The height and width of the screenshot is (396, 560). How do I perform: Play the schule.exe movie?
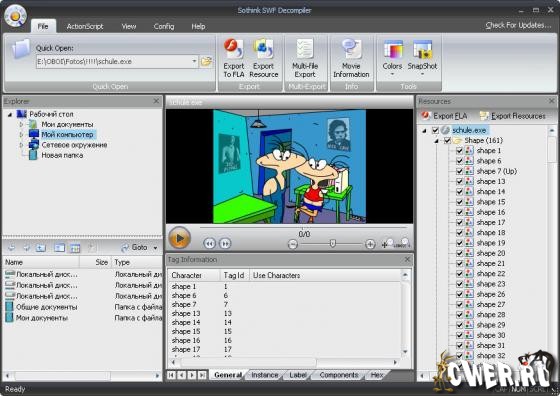[179, 238]
